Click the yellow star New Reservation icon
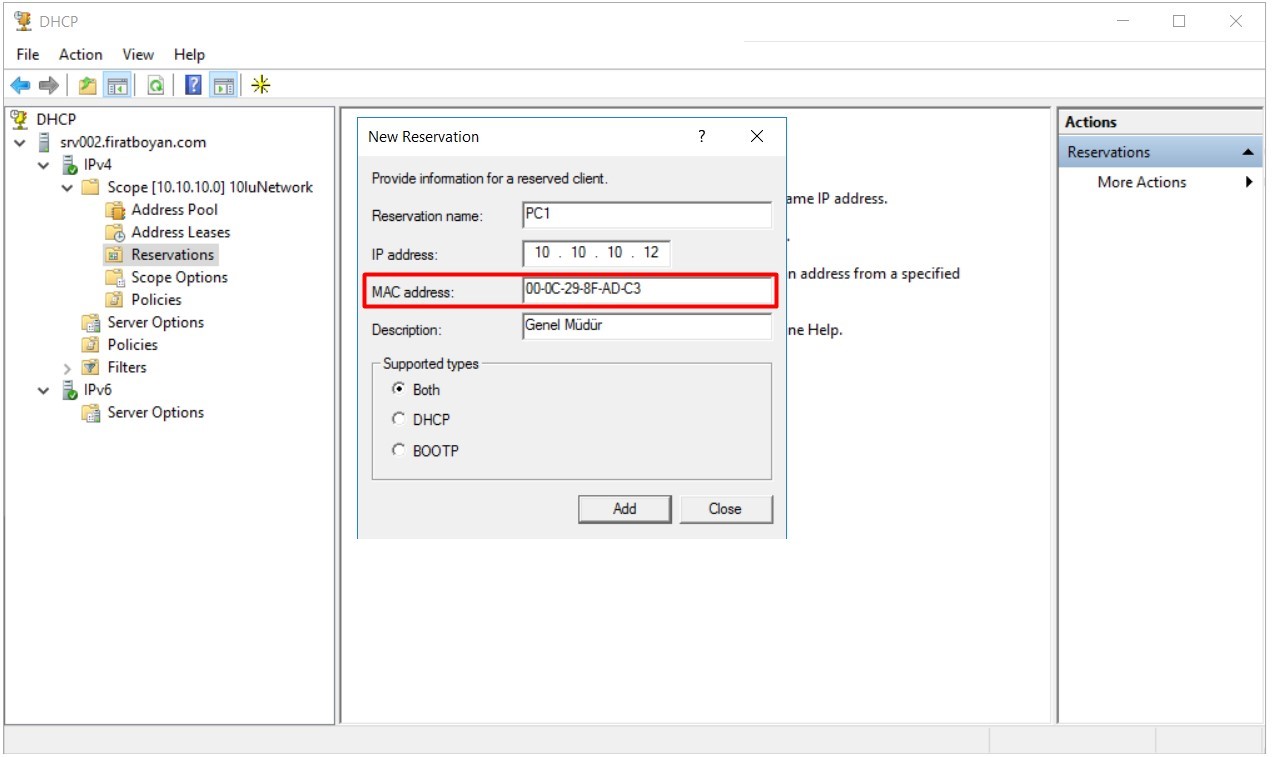 (x=260, y=86)
